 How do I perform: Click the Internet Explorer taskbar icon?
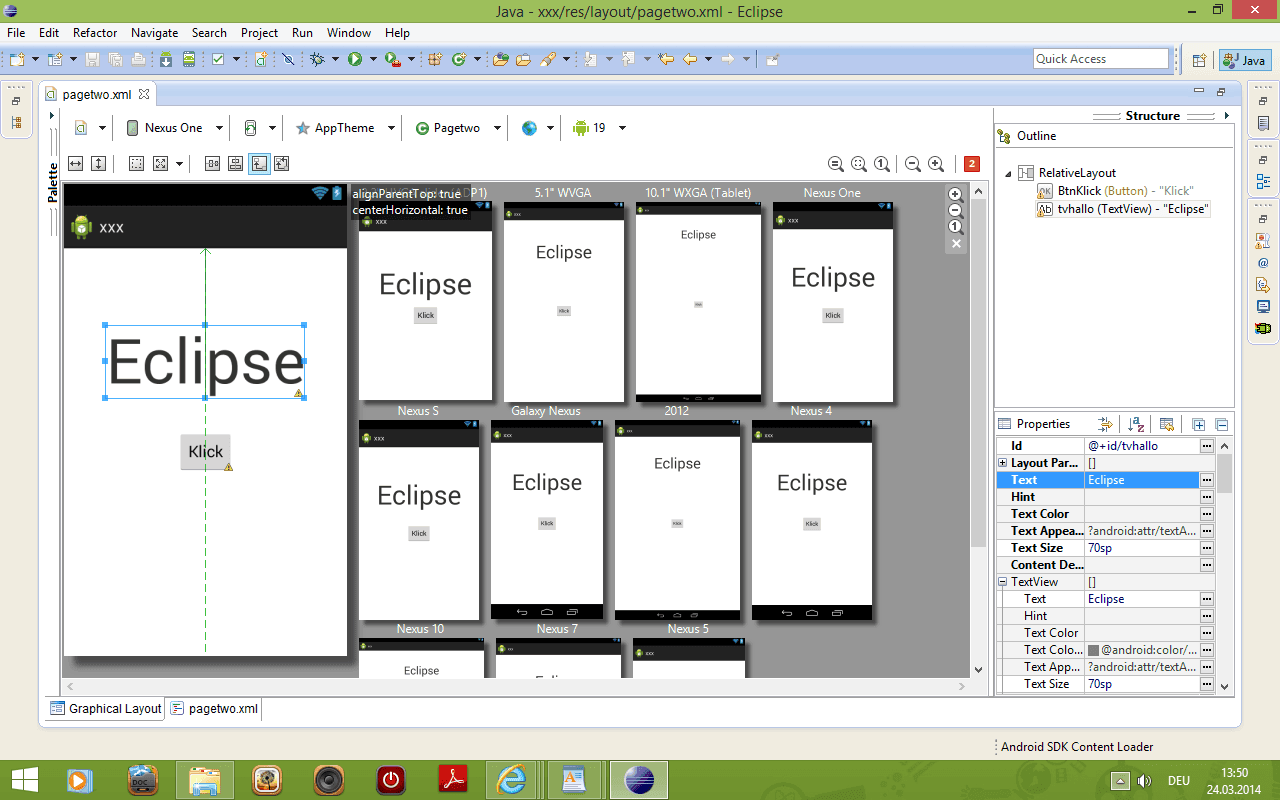(513, 779)
